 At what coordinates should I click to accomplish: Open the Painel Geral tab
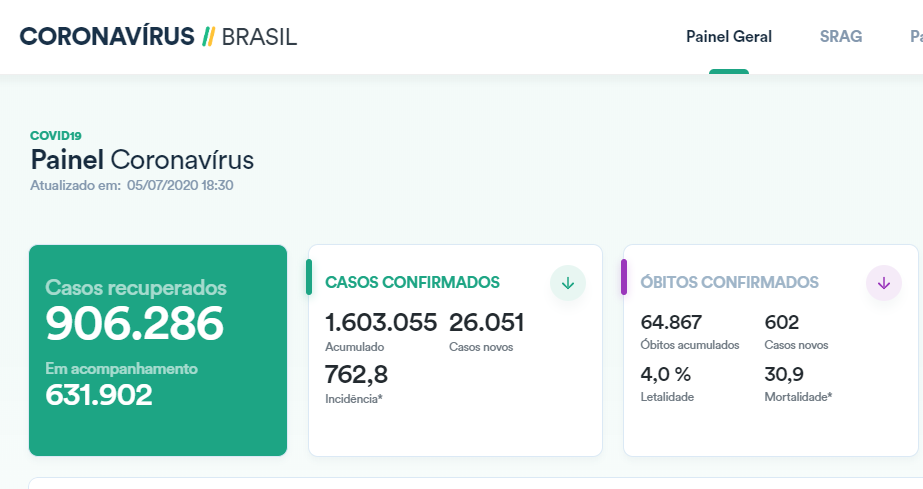729,37
